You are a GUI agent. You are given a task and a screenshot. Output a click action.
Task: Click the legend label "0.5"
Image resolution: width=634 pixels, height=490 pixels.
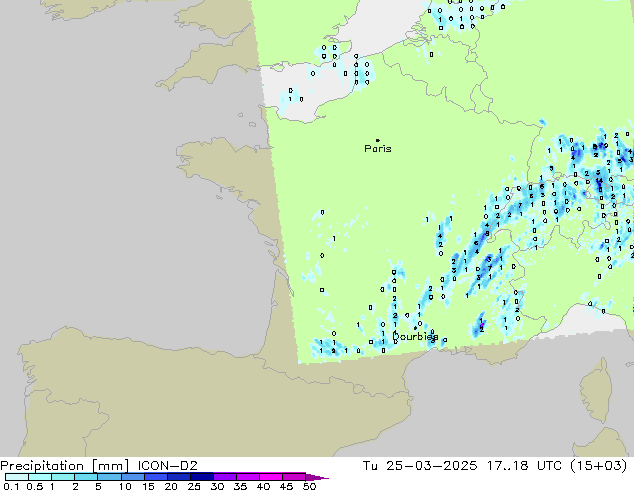click(x=35, y=486)
